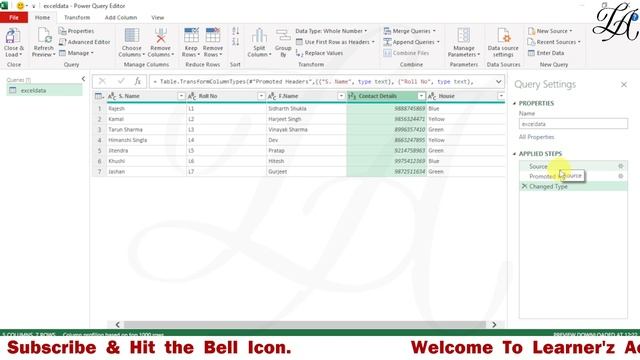Click the Contact Details column type icon

tap(352, 96)
